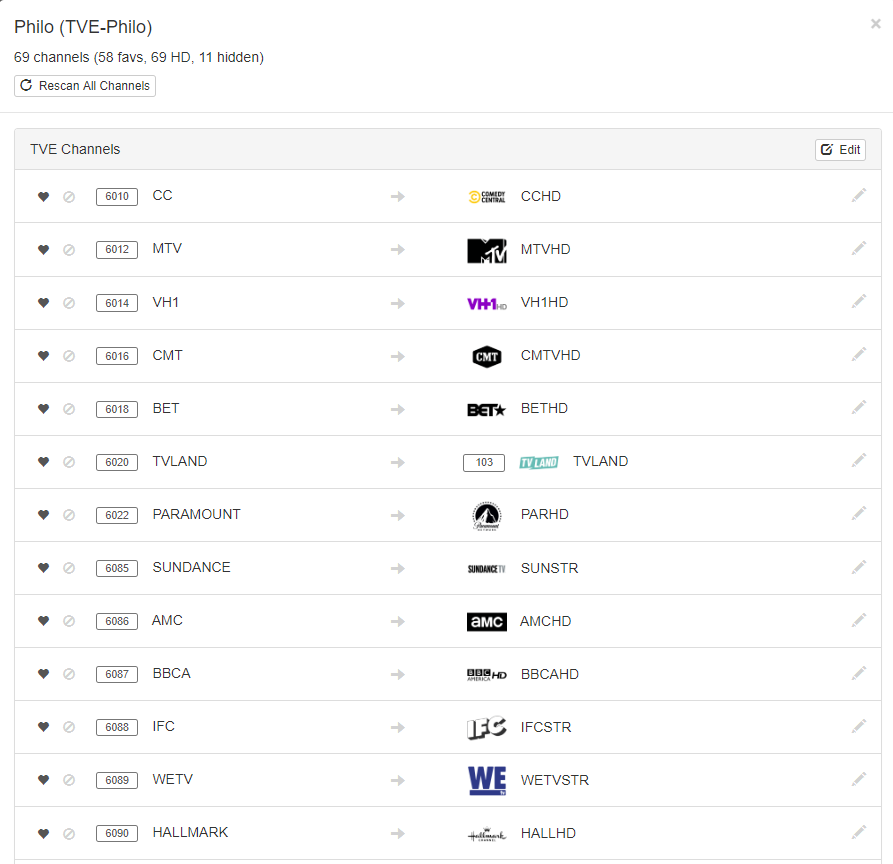
Task: Click the TVE Channels section header
Action: click(75, 149)
